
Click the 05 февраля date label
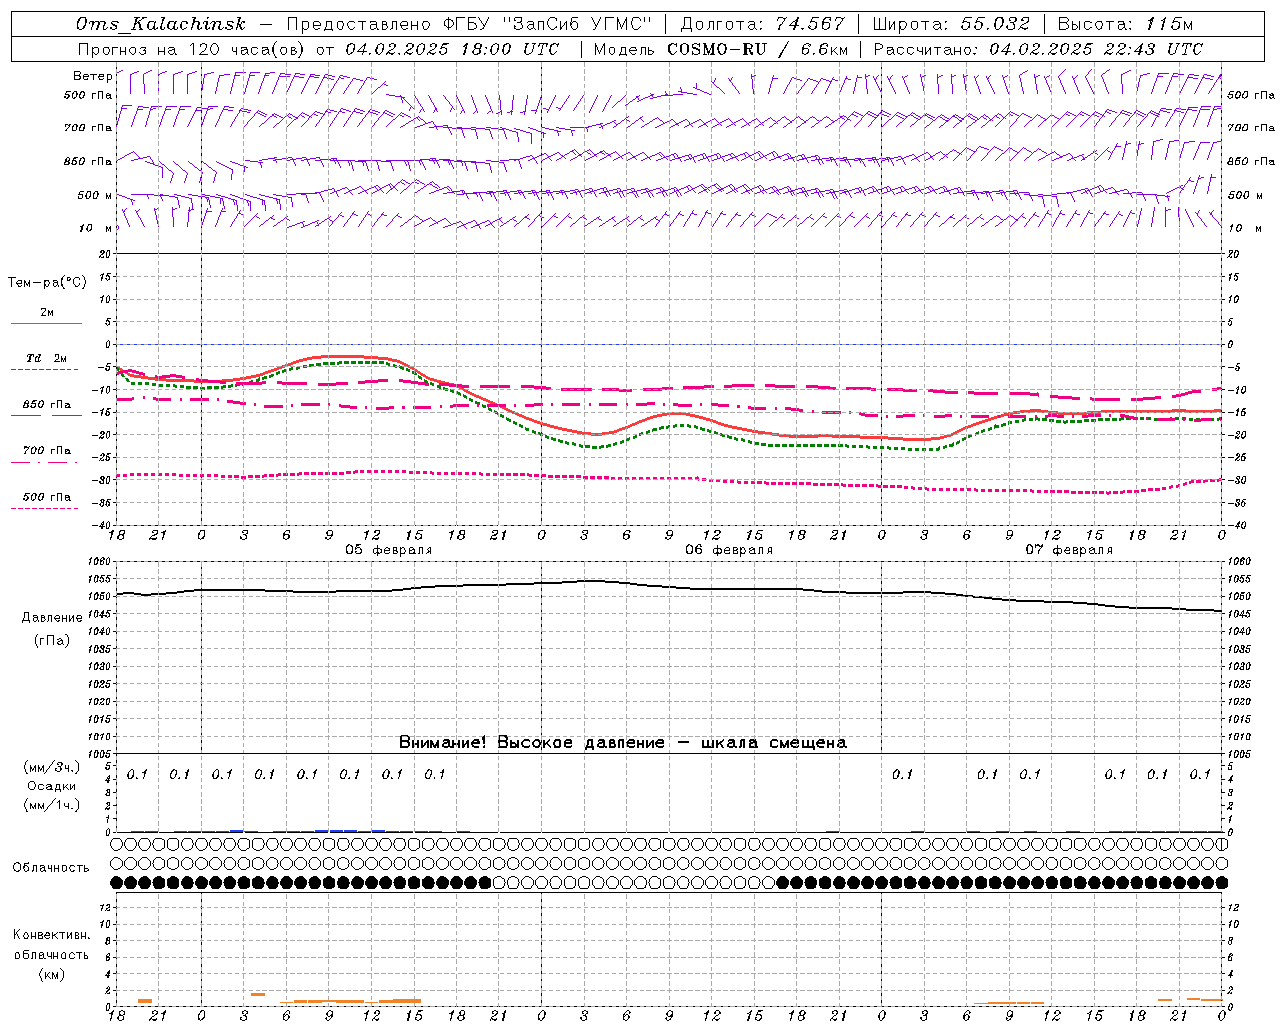point(389,549)
